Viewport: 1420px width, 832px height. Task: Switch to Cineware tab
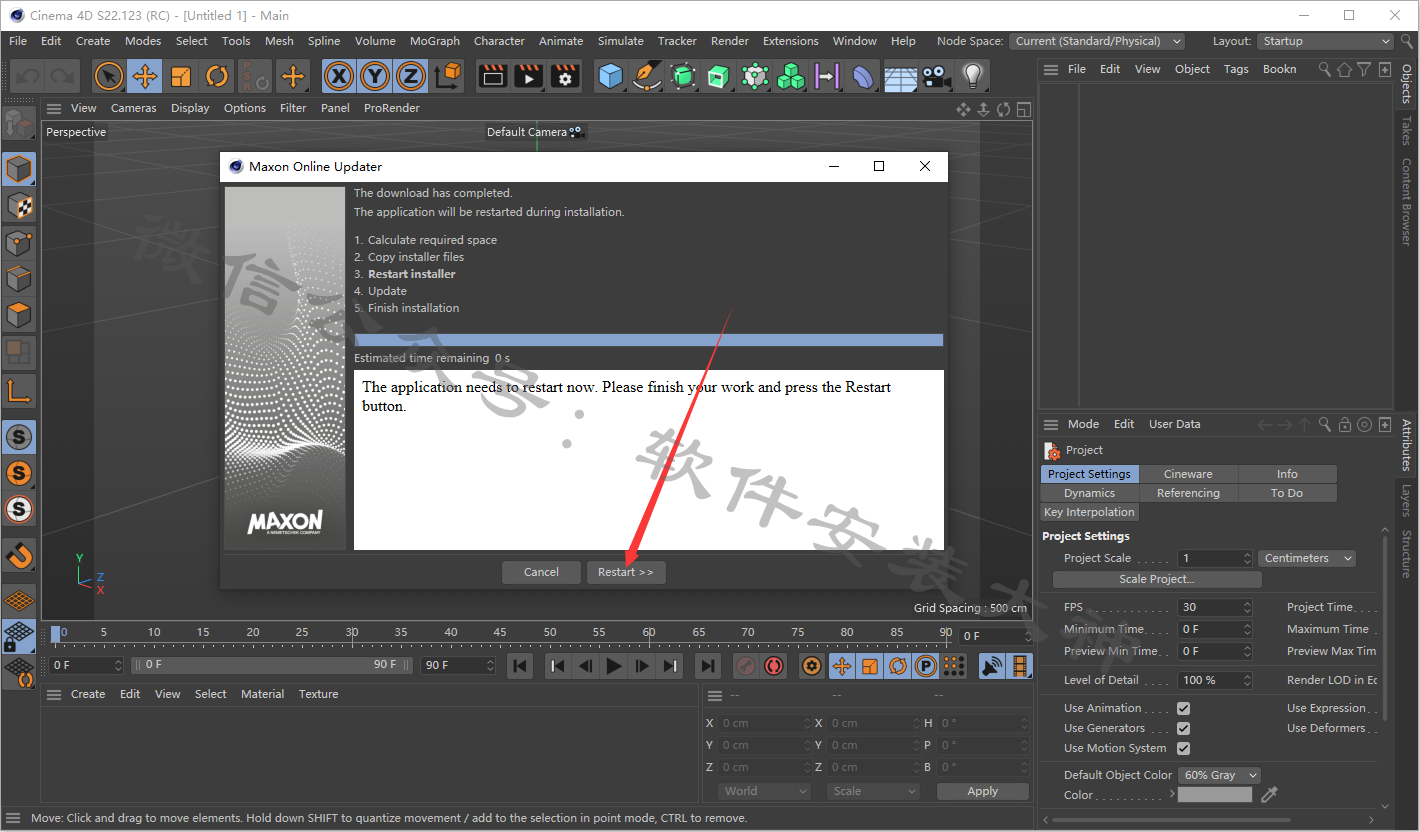(1188, 474)
